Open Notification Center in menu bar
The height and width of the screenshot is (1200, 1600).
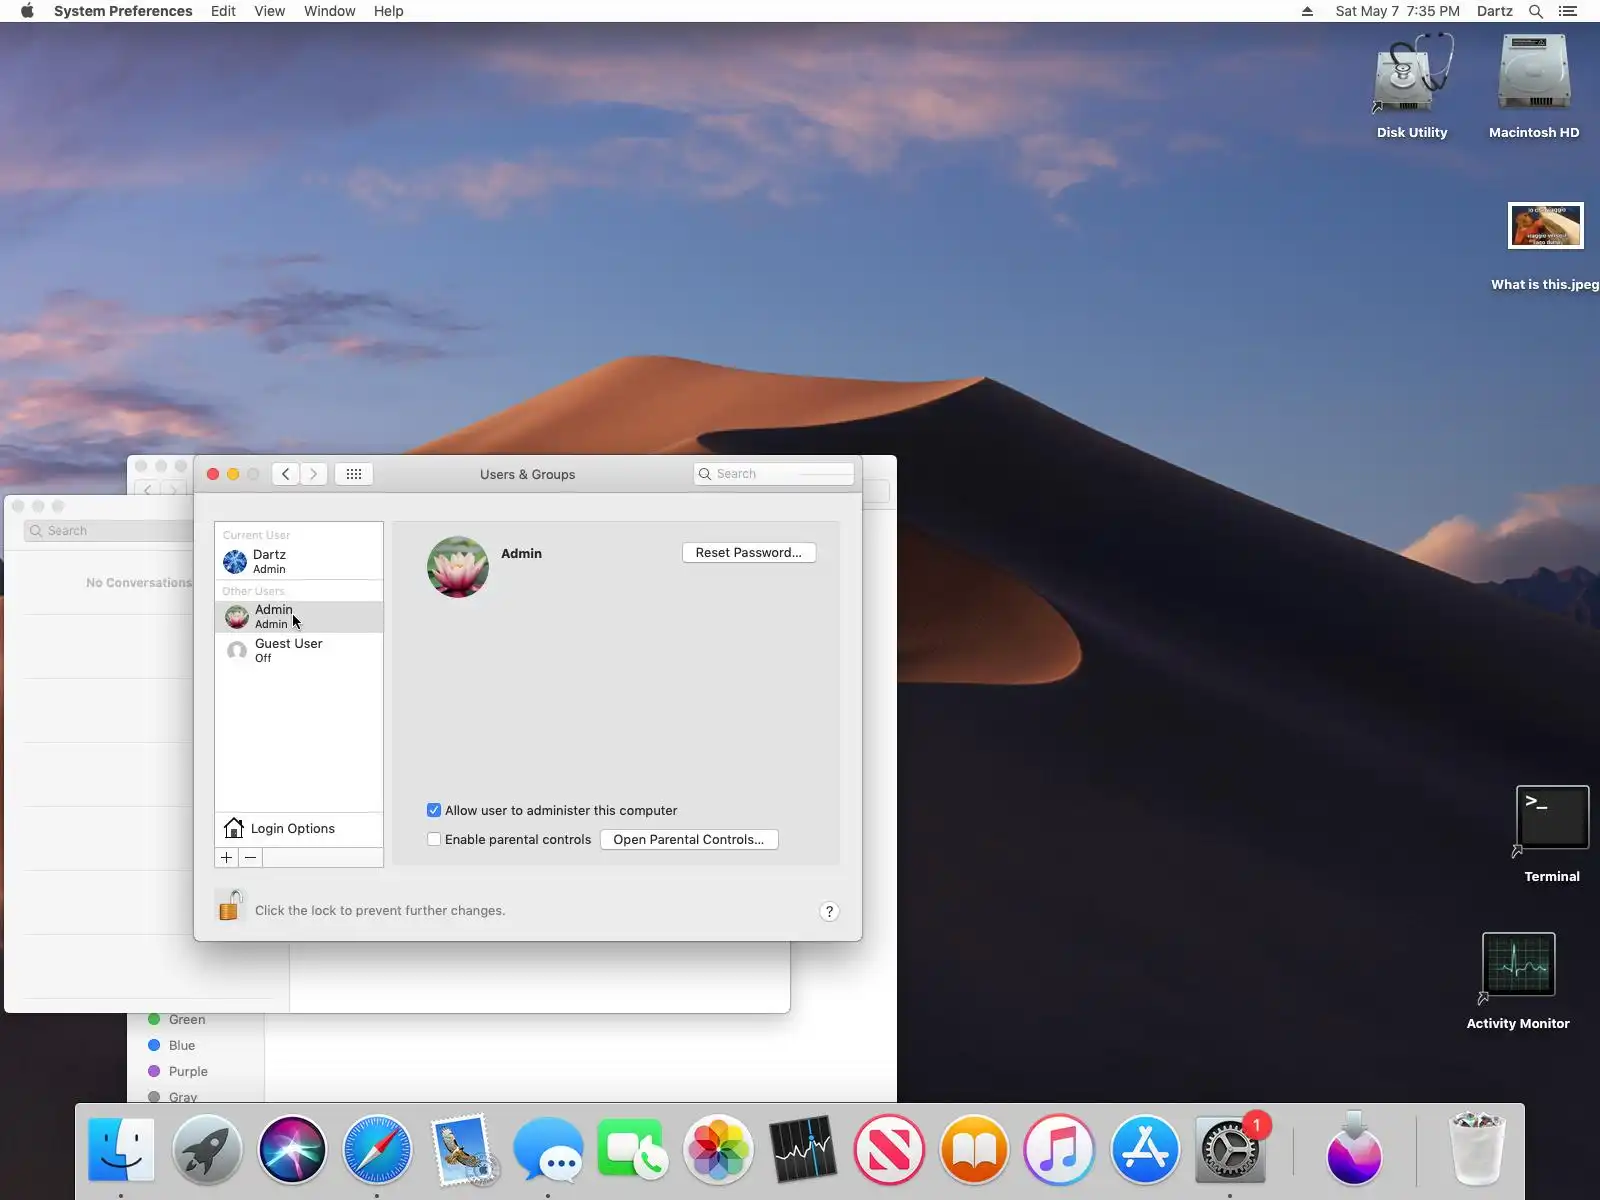(x=1568, y=11)
